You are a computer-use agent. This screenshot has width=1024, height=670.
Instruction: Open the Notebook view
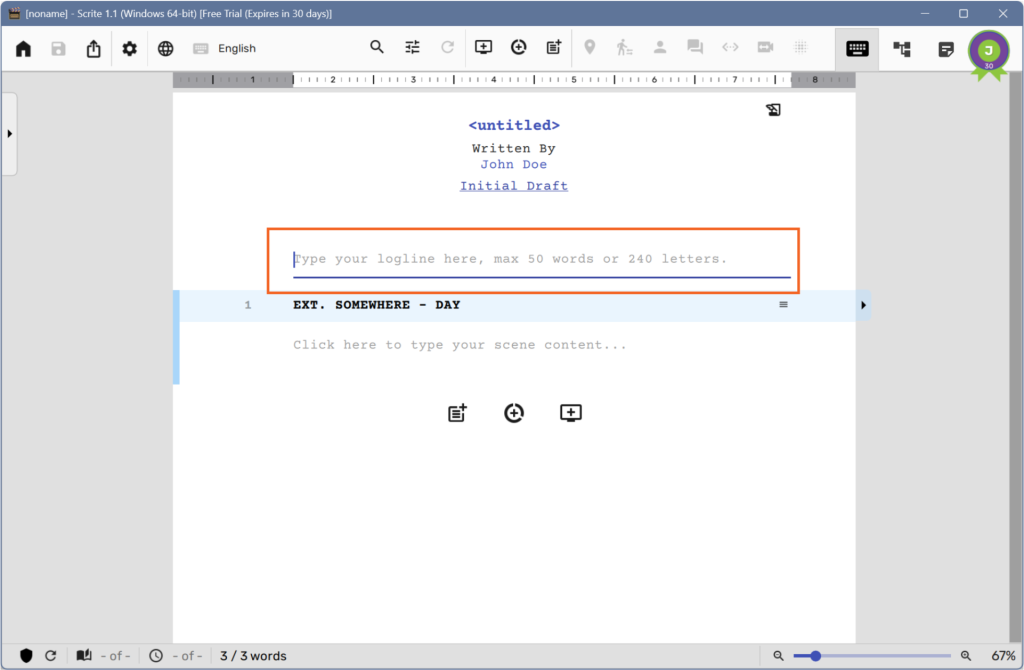click(945, 48)
